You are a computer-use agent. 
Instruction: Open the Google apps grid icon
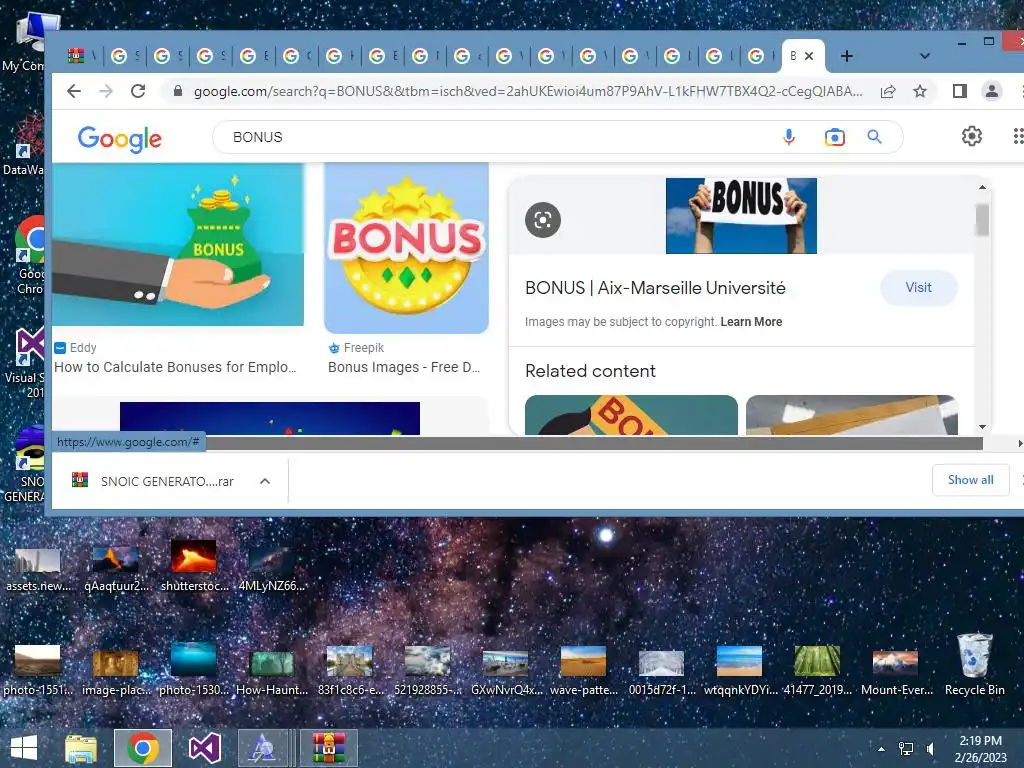(x=1017, y=136)
